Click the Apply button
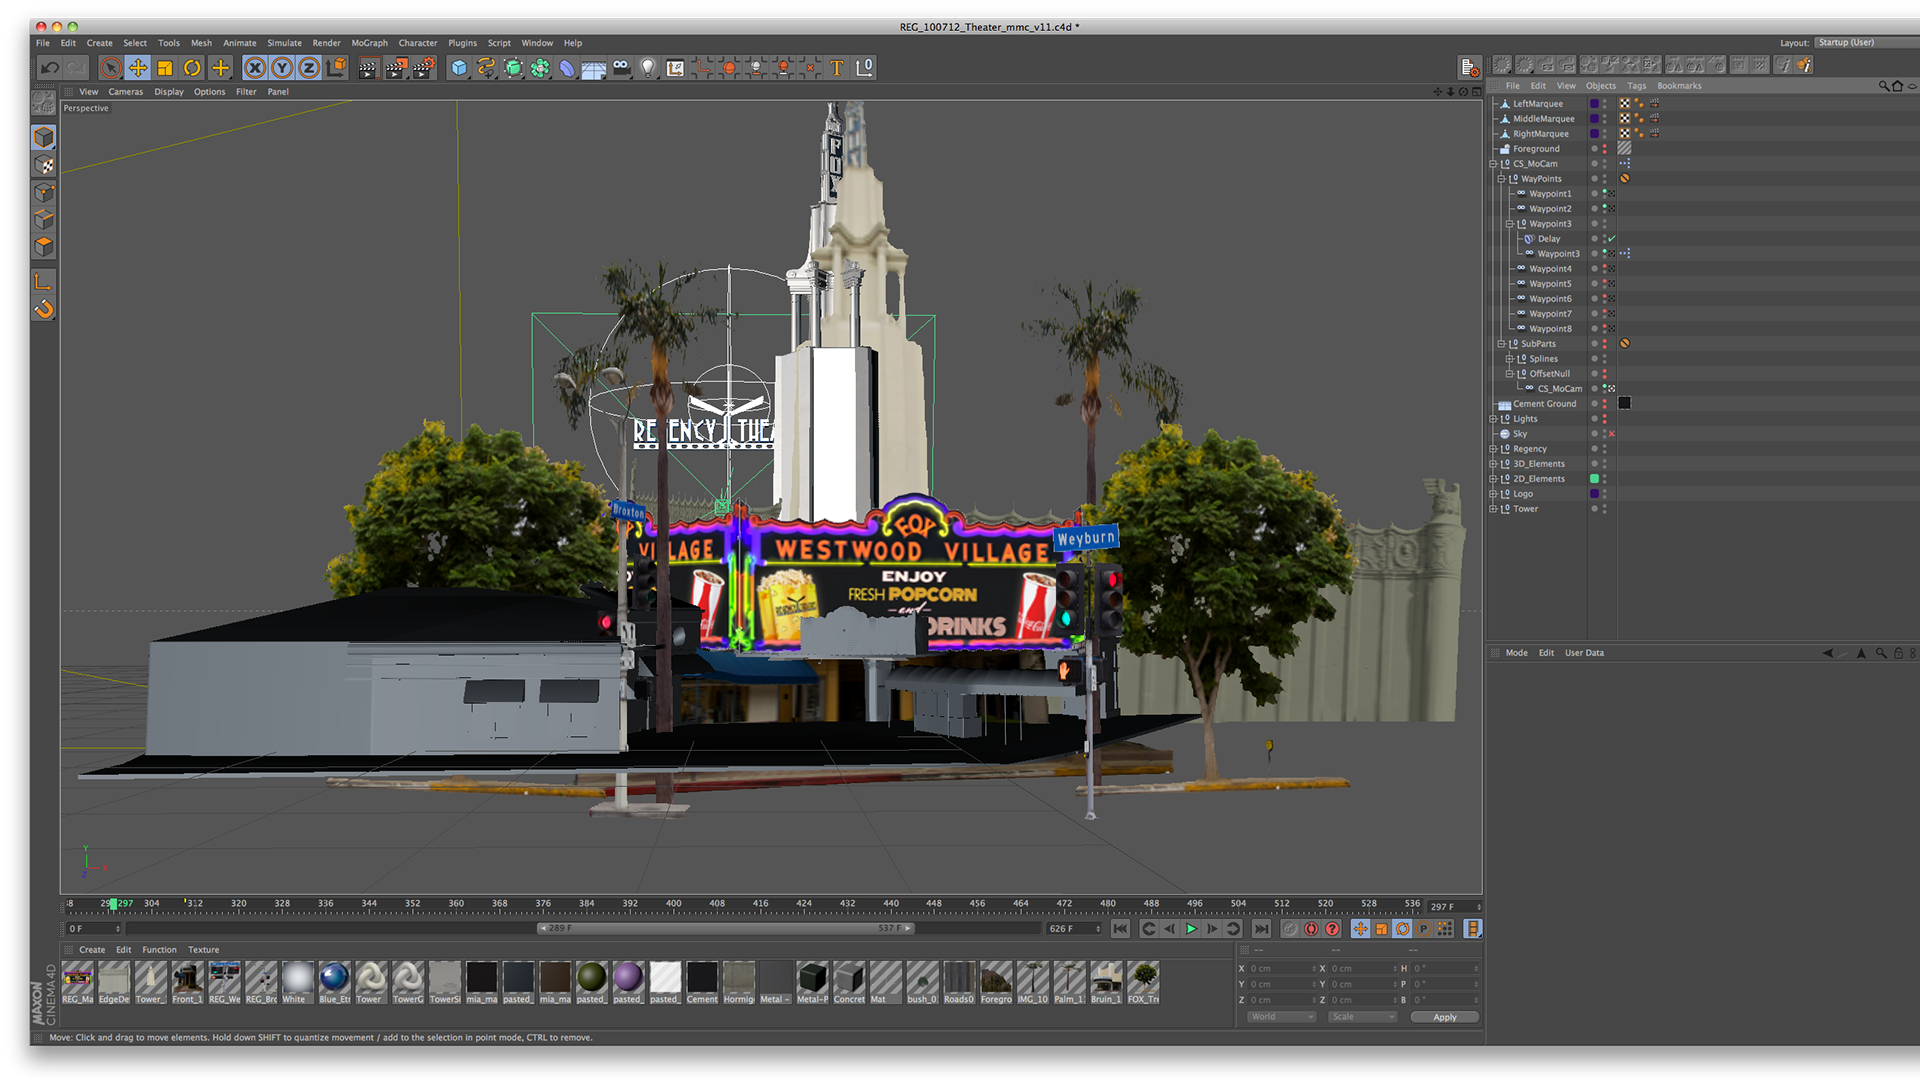This screenshot has width=1920, height=1080. coord(1444,1017)
